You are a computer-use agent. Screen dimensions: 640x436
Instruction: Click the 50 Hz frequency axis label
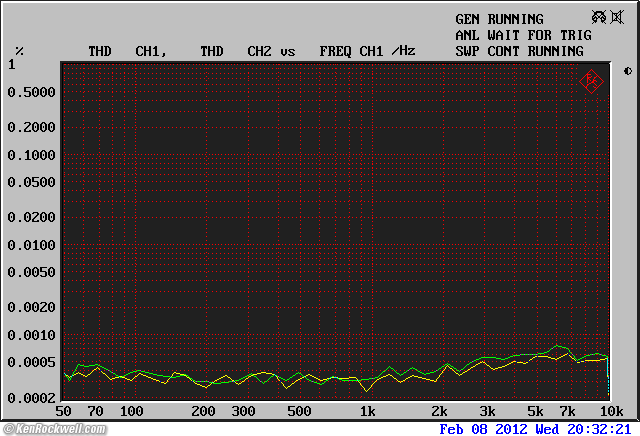(x=64, y=411)
